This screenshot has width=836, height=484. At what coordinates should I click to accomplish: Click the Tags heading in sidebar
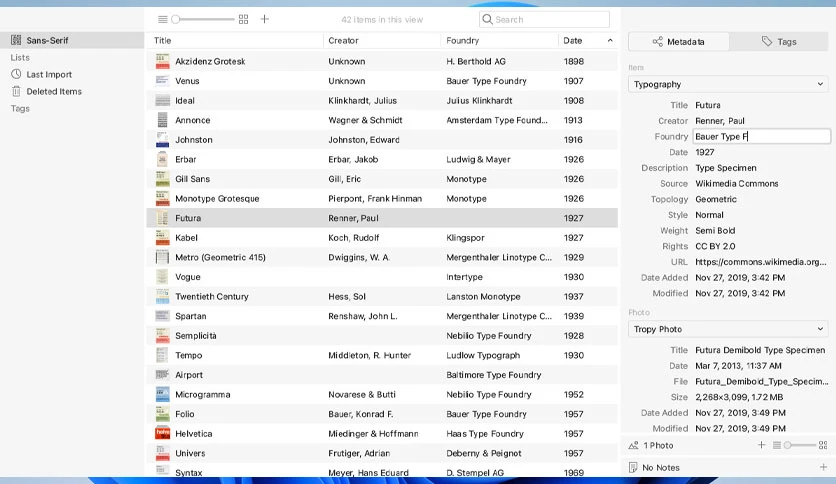click(x=20, y=109)
